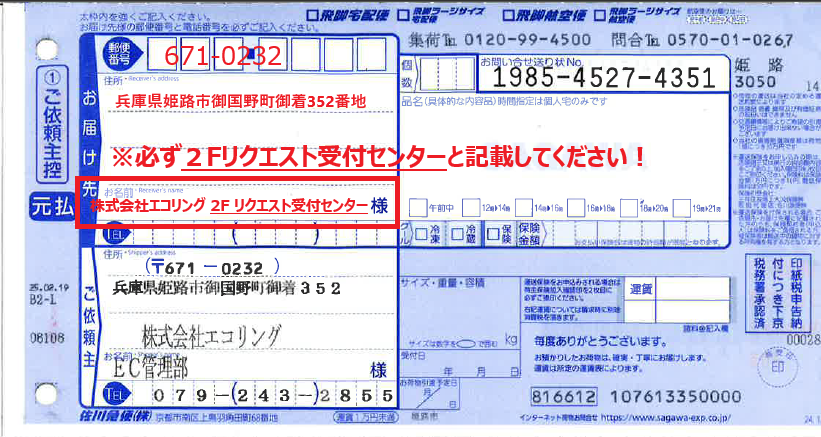
Task: Select the EC管理部 department name
Action: click(150, 370)
